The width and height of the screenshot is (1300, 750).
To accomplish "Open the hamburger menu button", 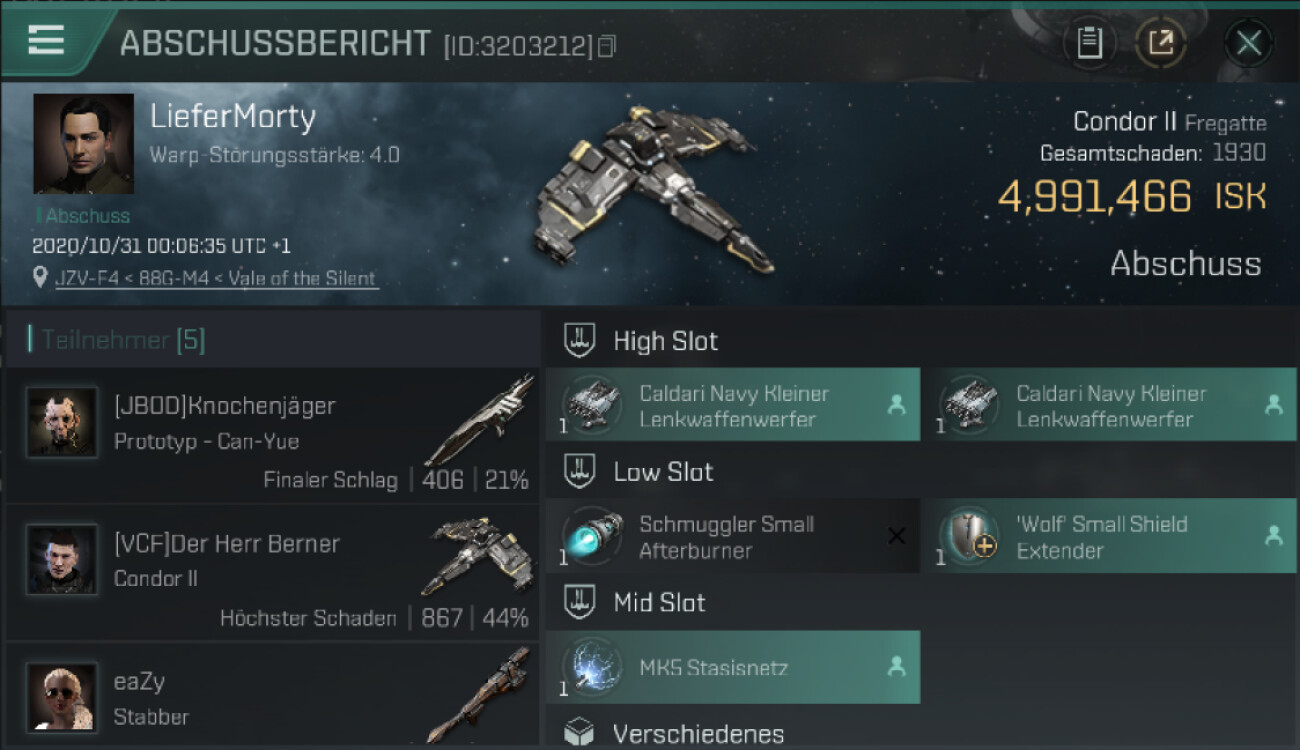I will [46, 42].
